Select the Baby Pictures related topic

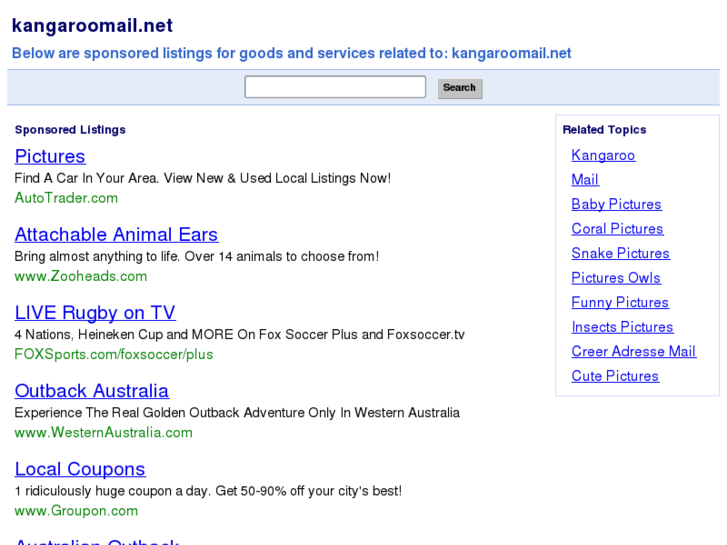pos(617,204)
